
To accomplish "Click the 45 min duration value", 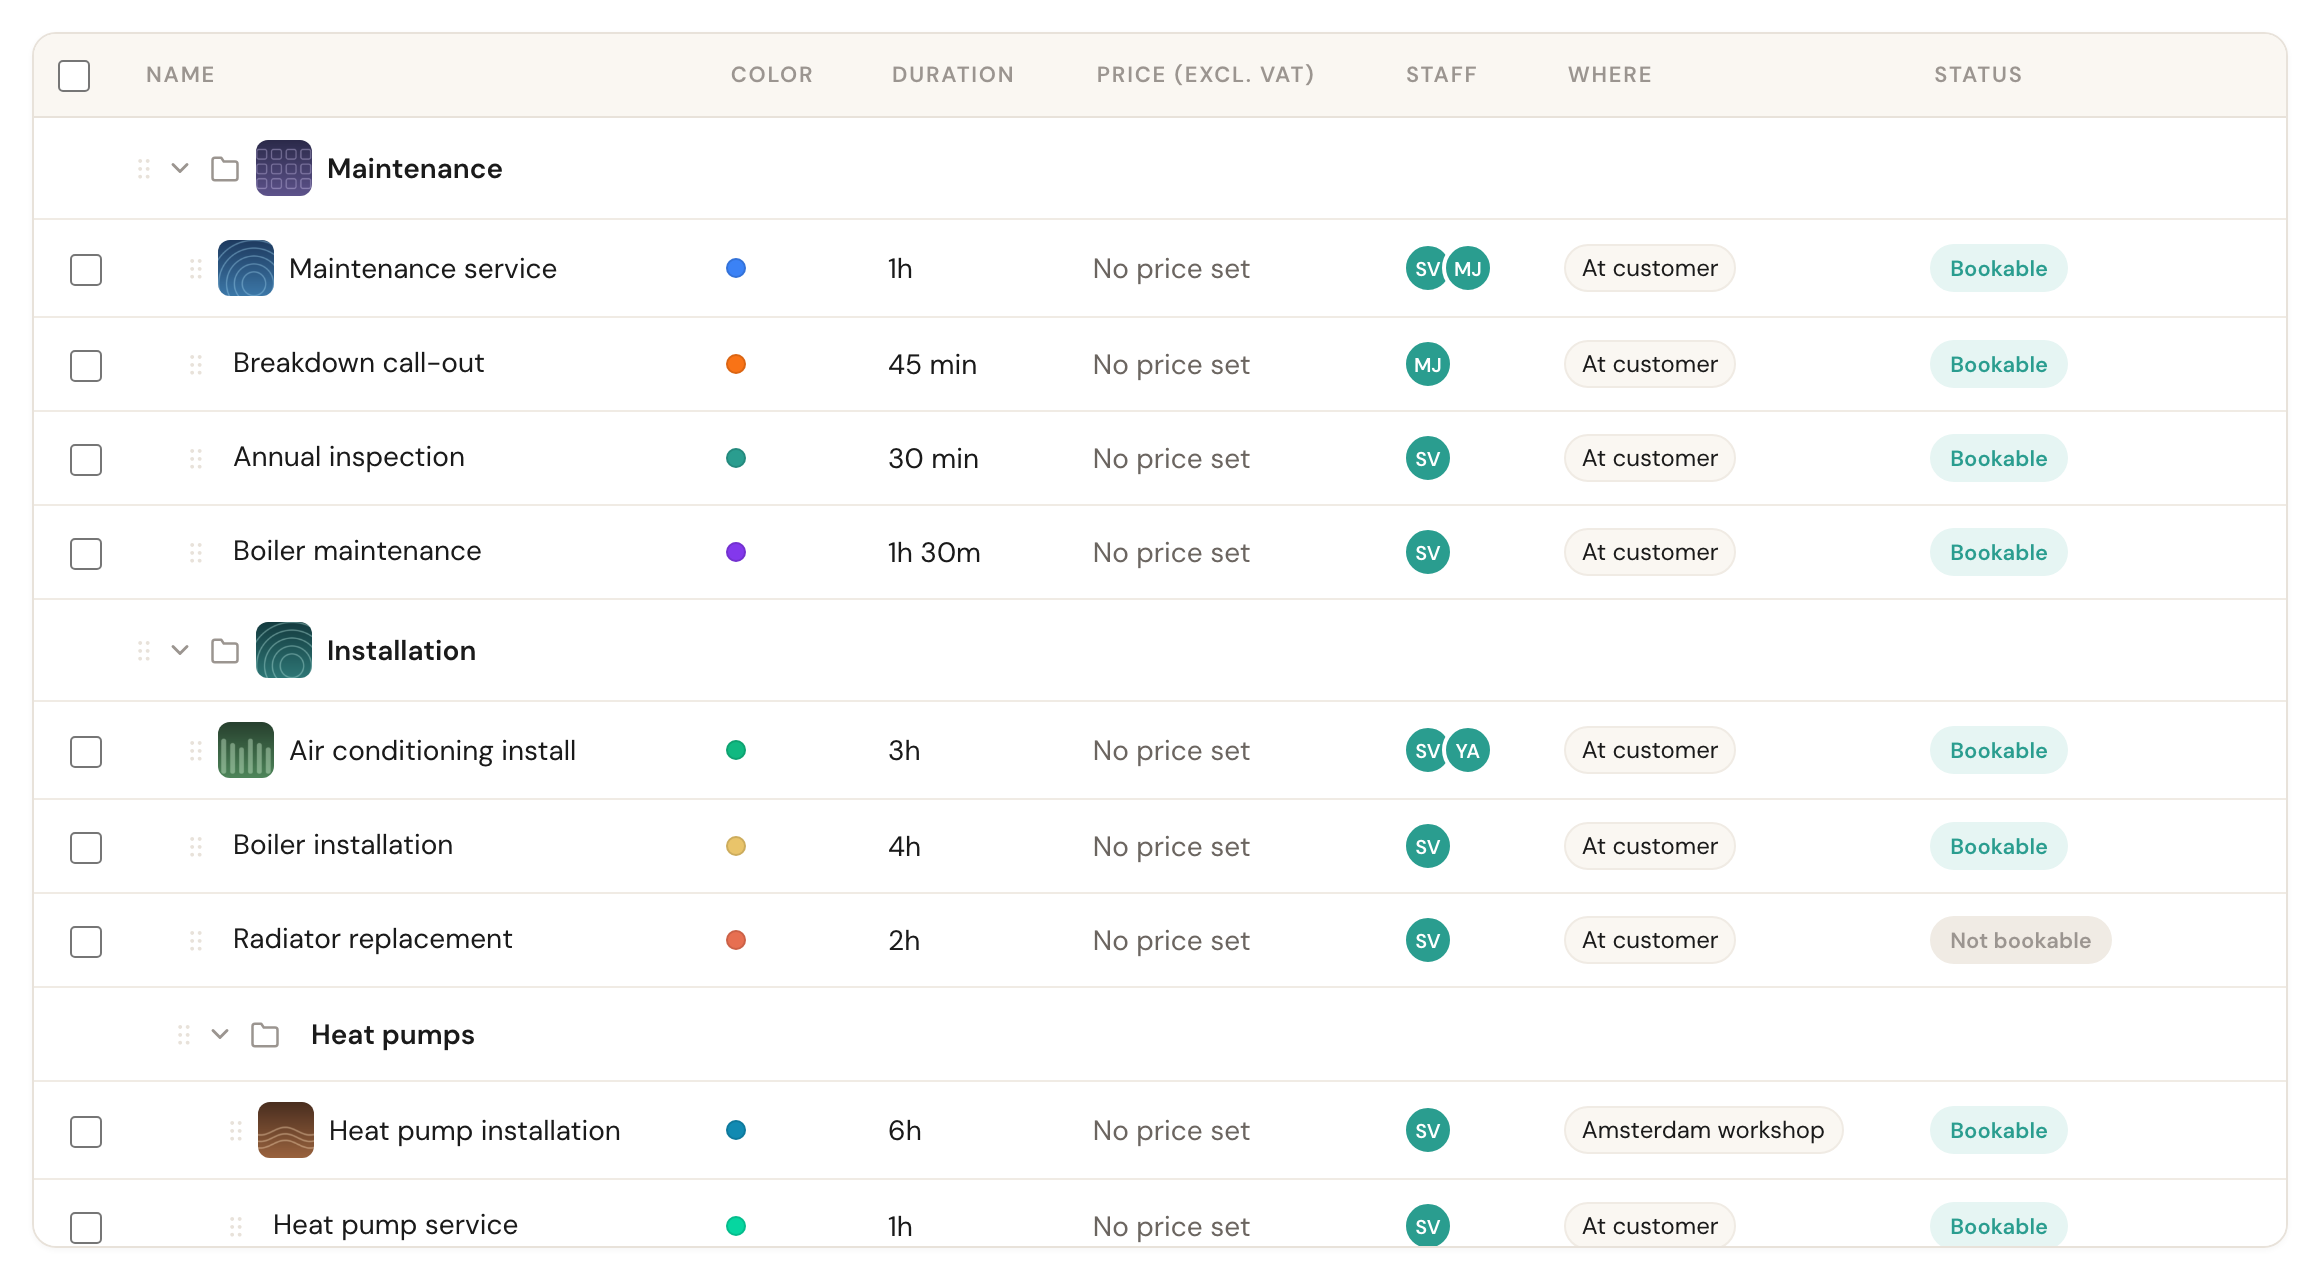I will (x=932, y=364).
